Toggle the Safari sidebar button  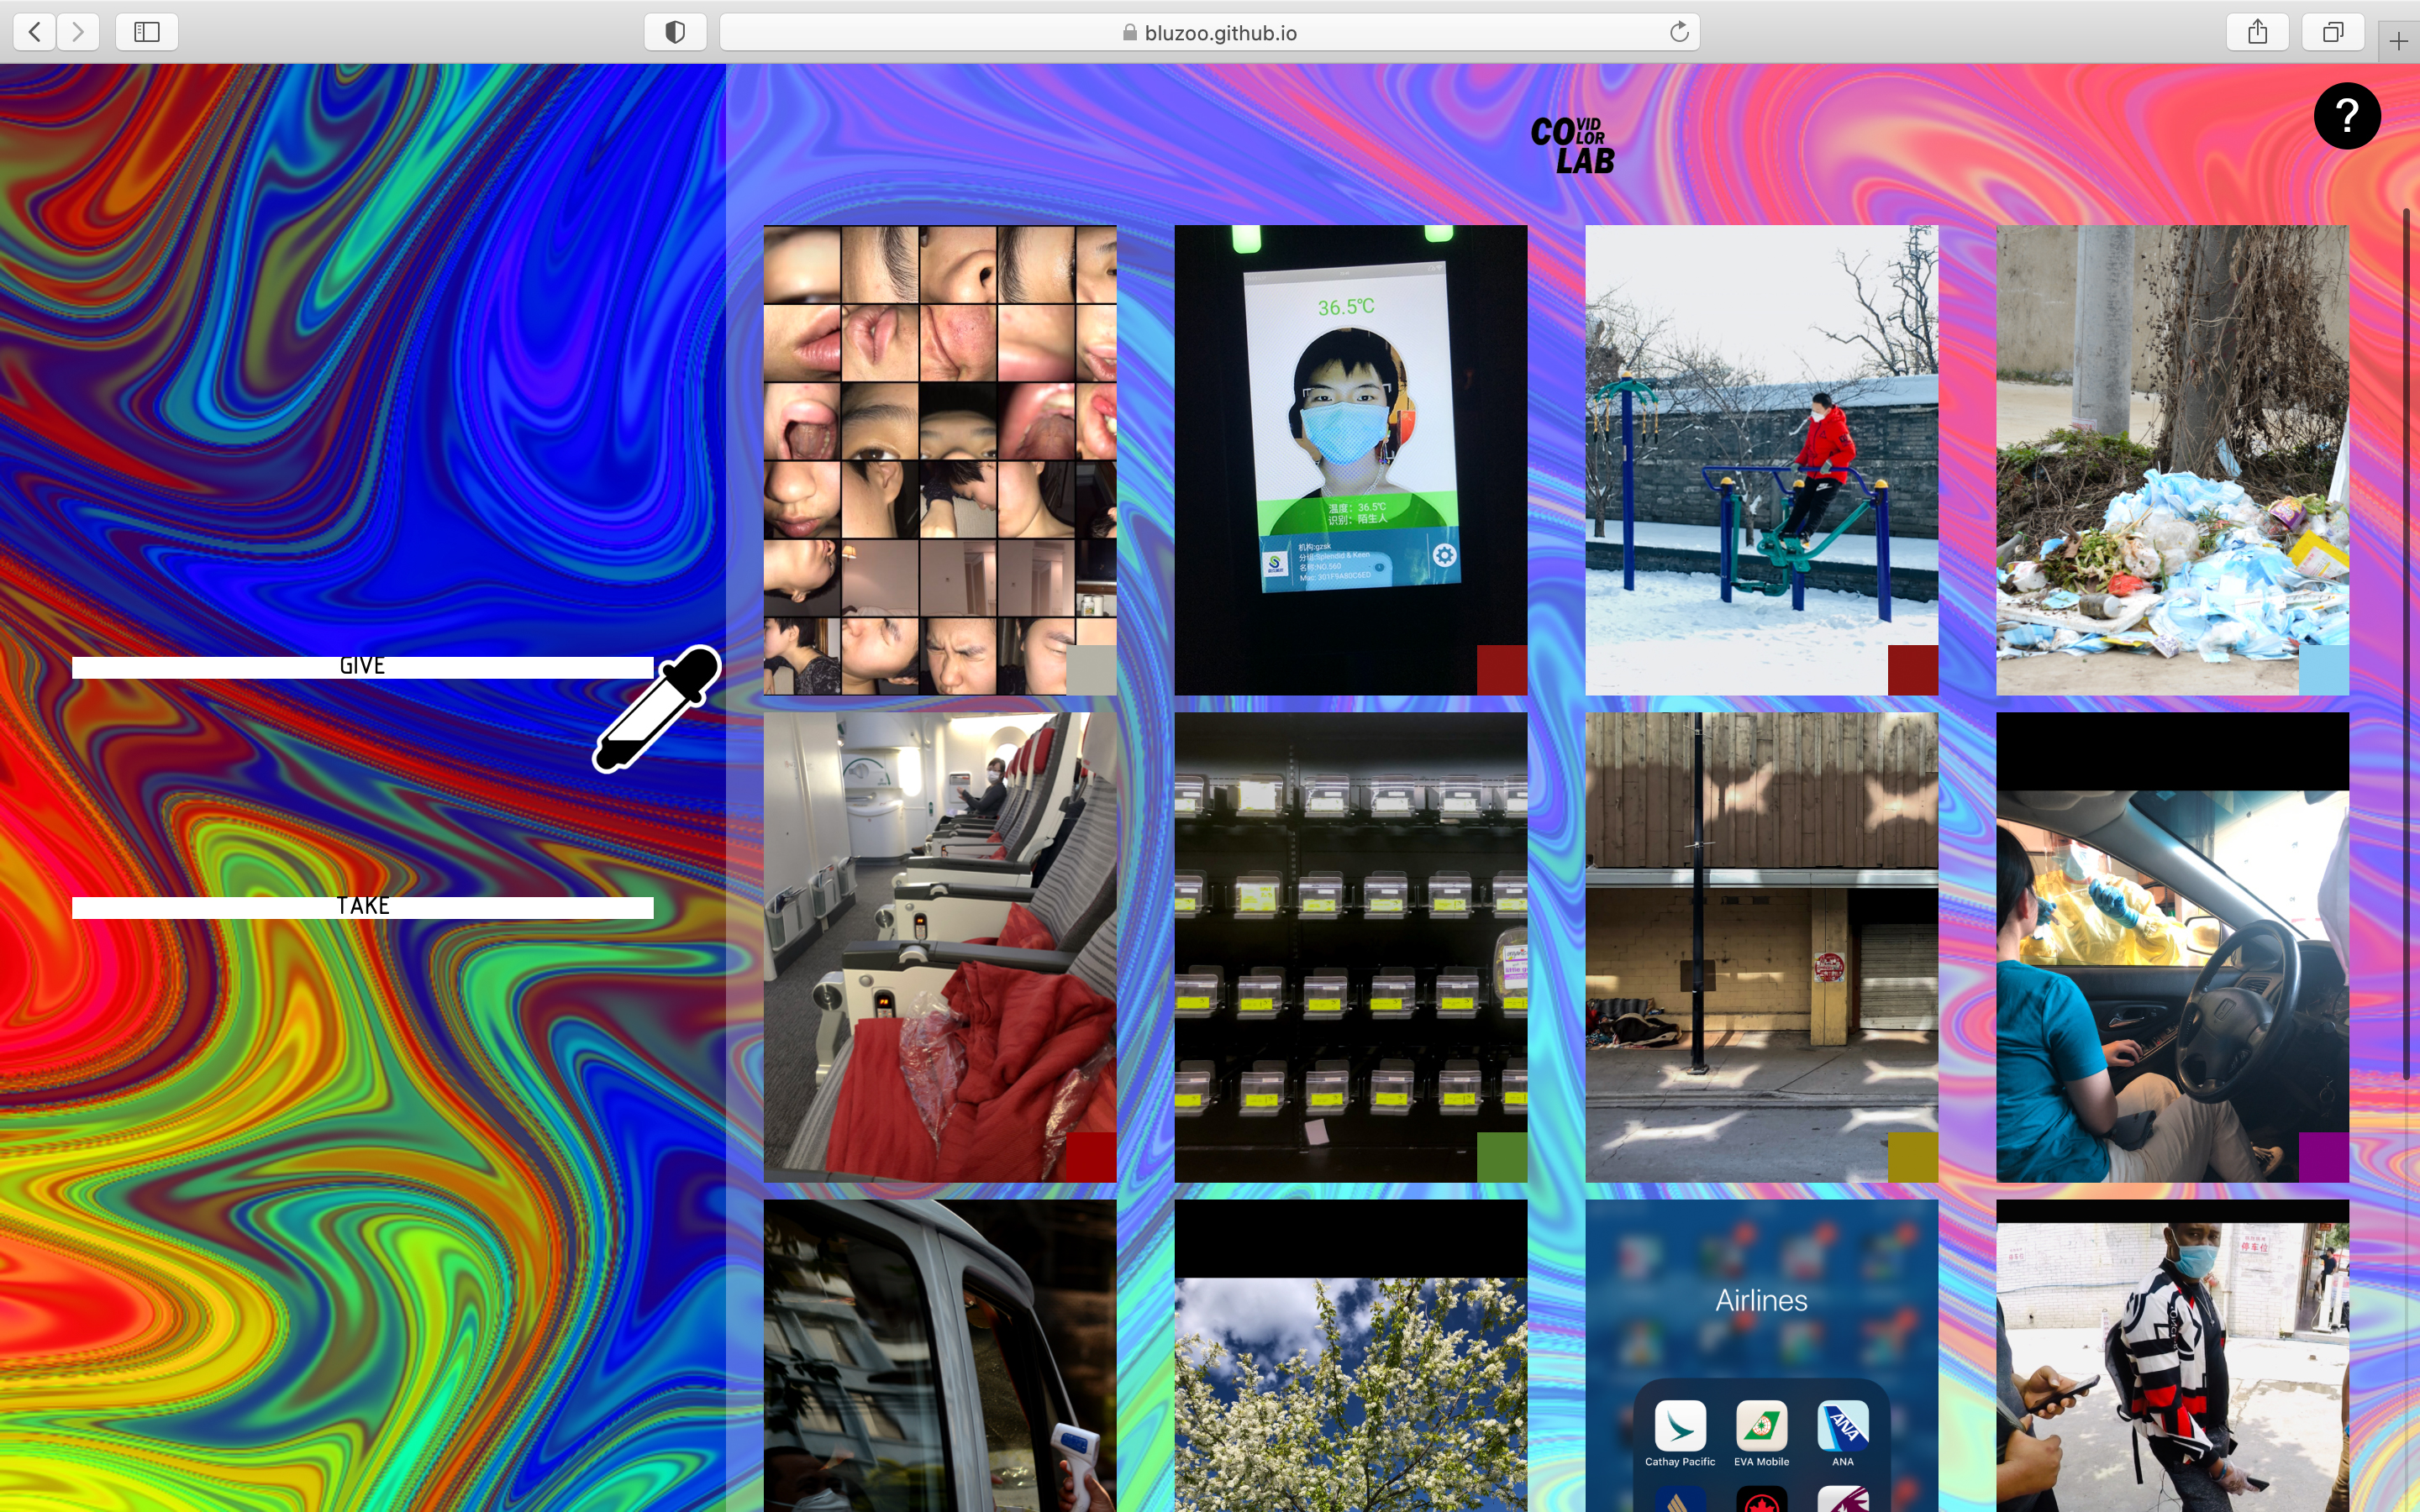click(147, 32)
